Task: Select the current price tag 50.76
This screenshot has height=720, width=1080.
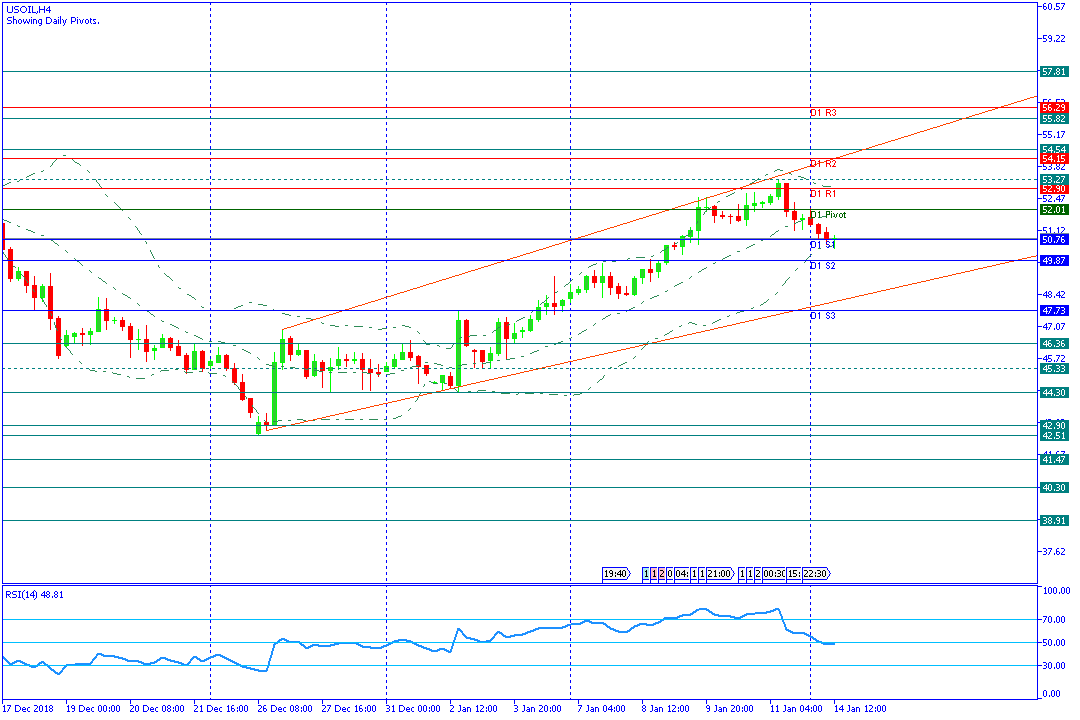Action: coord(1054,240)
